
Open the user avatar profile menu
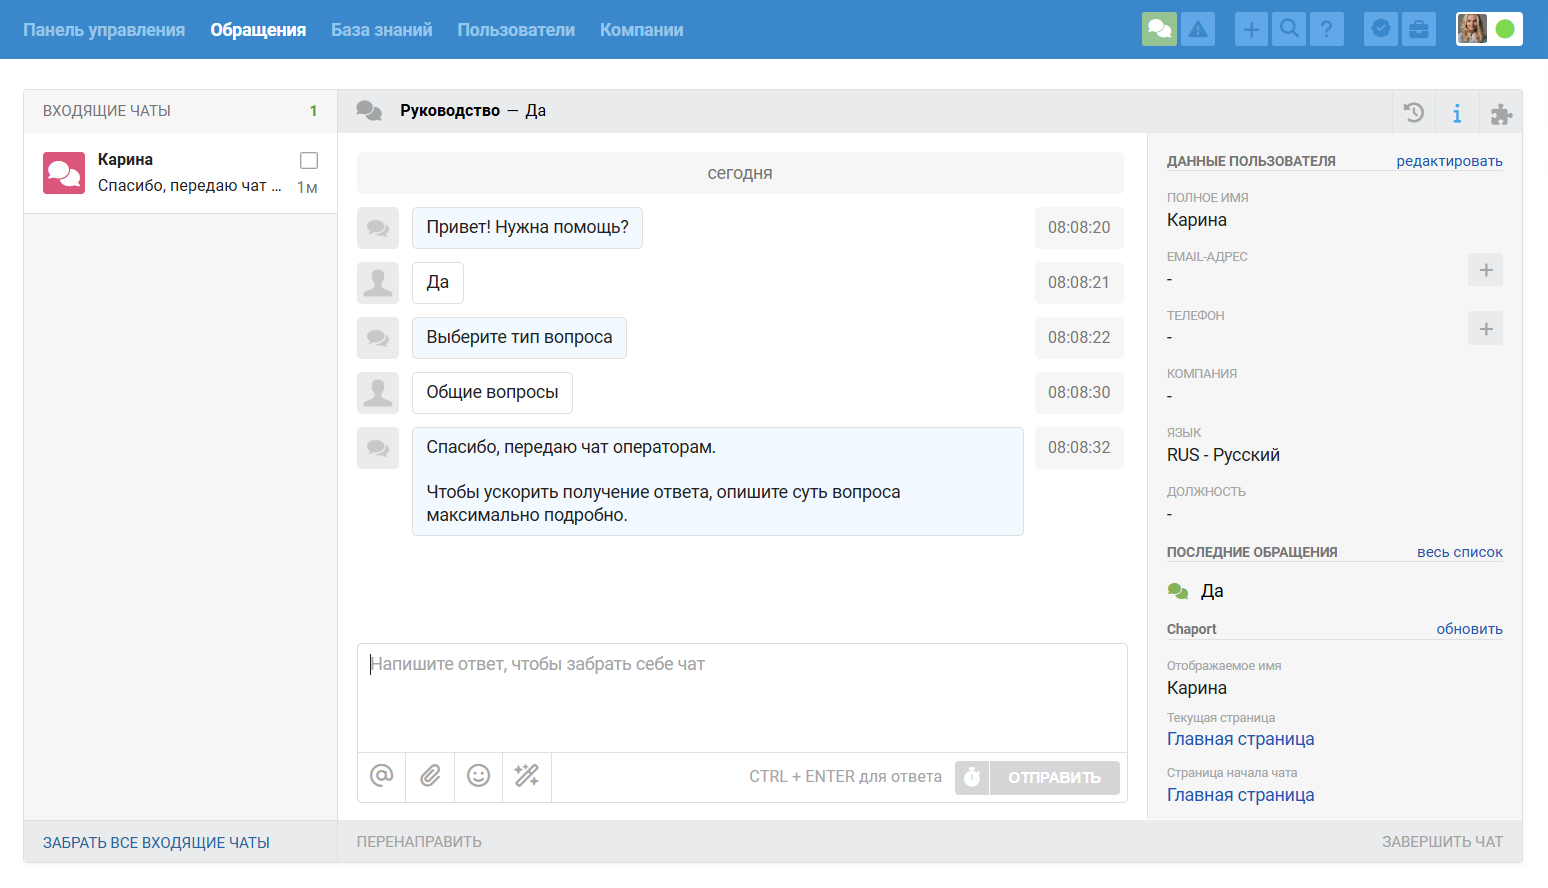(1472, 29)
